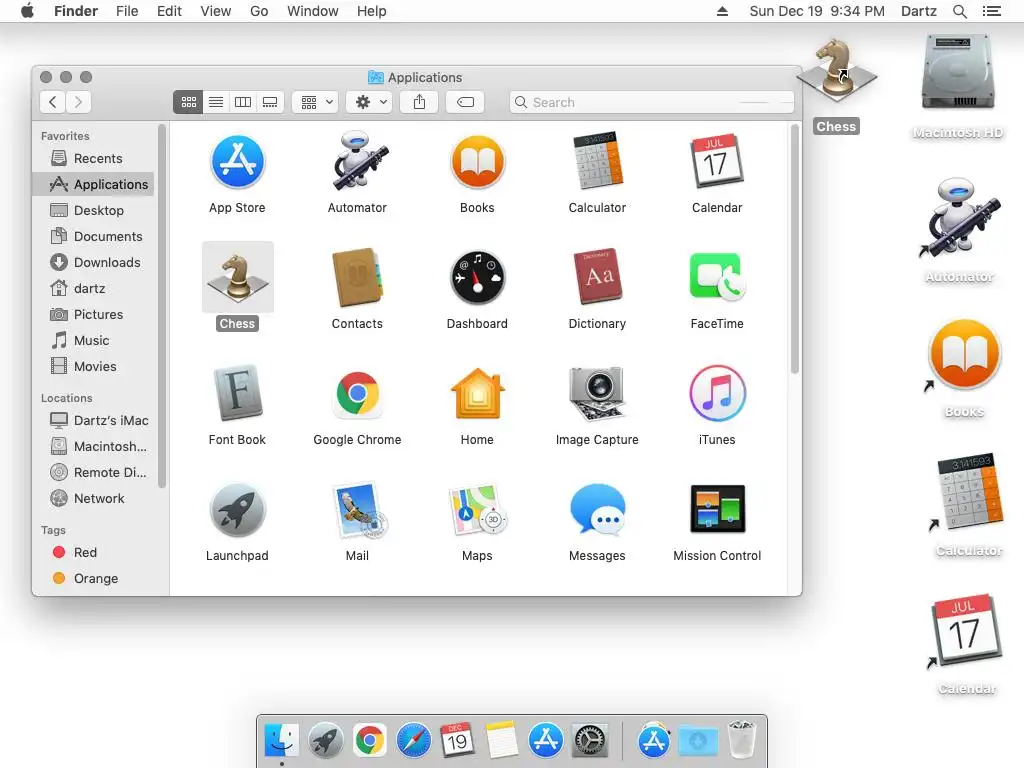
Task: Click the Spotlight search icon in menu bar
Action: click(959, 11)
